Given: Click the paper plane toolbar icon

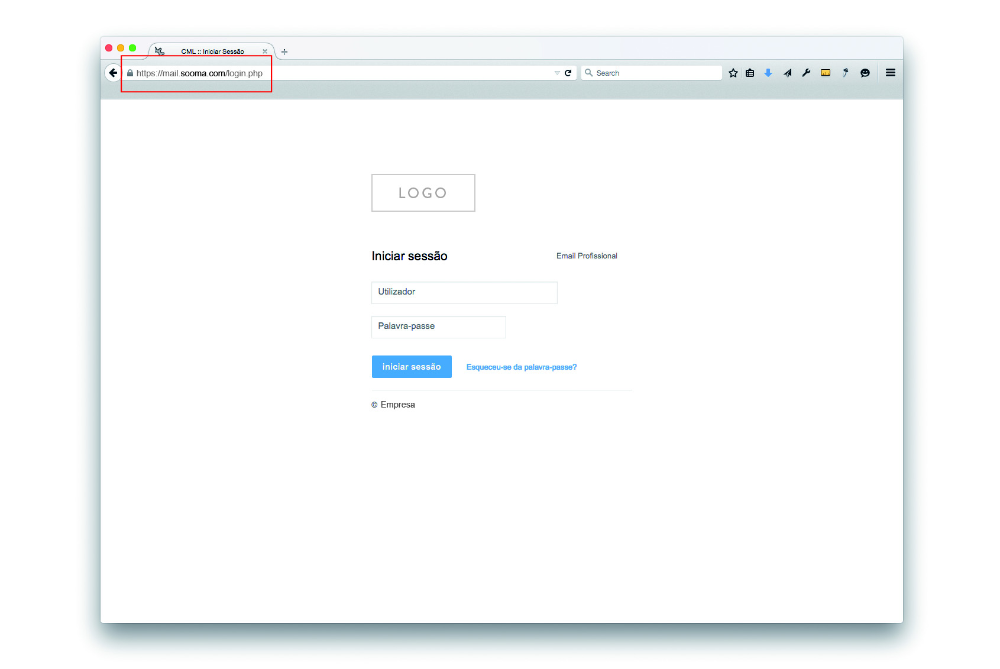Looking at the screenshot, I should pos(788,73).
